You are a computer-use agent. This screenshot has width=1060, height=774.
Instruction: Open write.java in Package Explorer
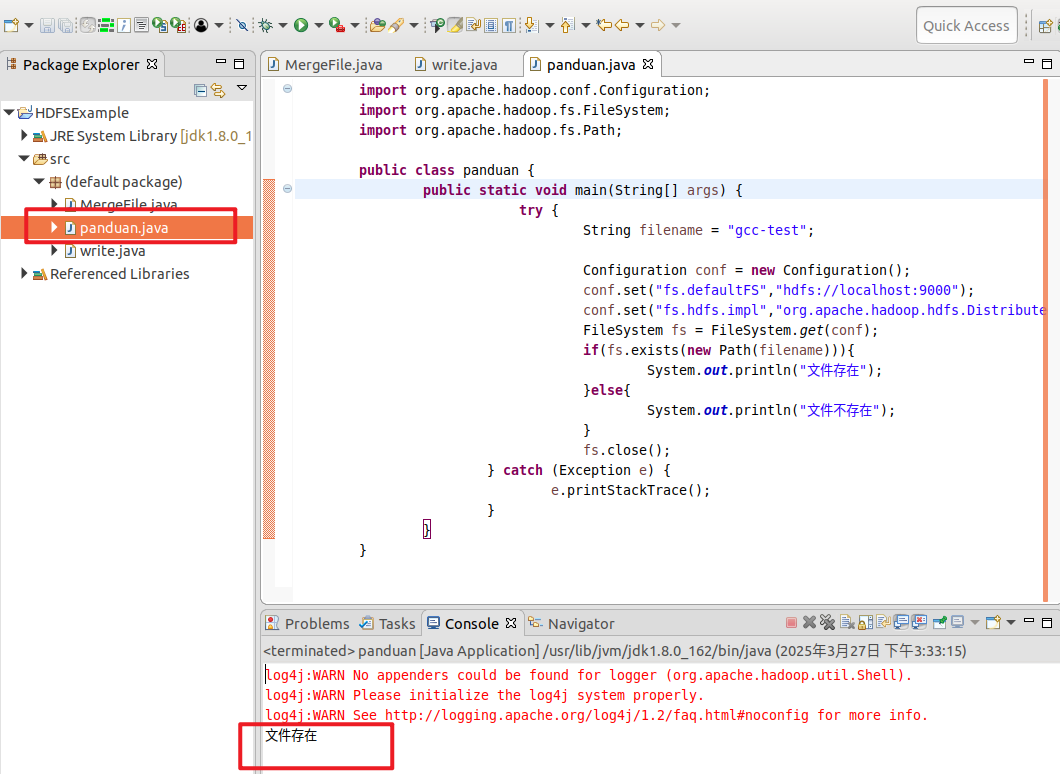[112, 251]
